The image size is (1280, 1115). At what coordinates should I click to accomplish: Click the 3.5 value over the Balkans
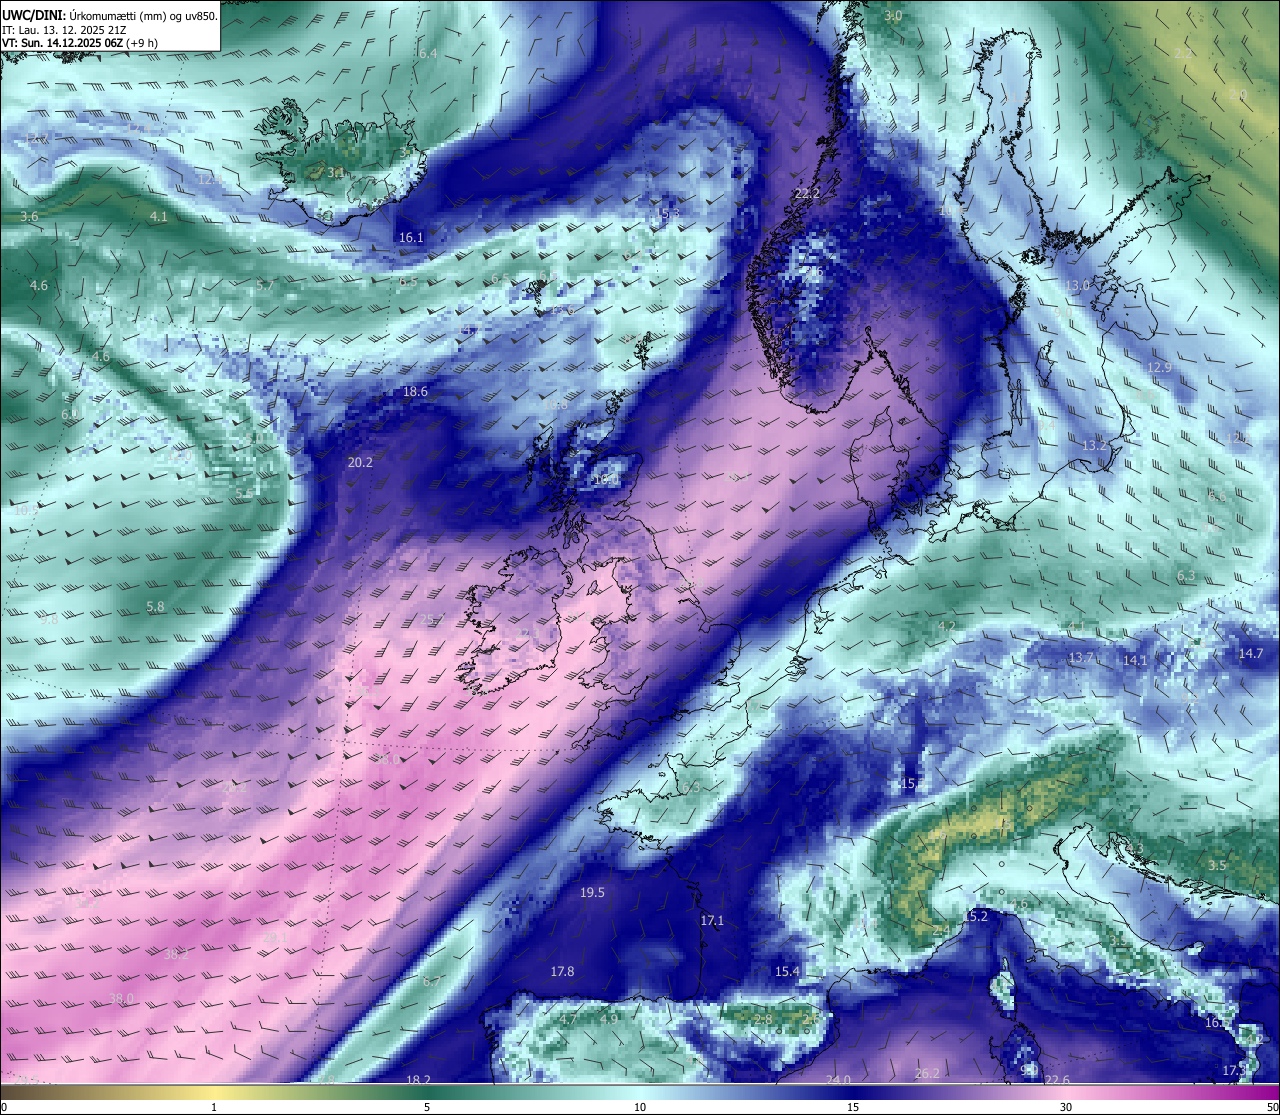[x=1216, y=866]
